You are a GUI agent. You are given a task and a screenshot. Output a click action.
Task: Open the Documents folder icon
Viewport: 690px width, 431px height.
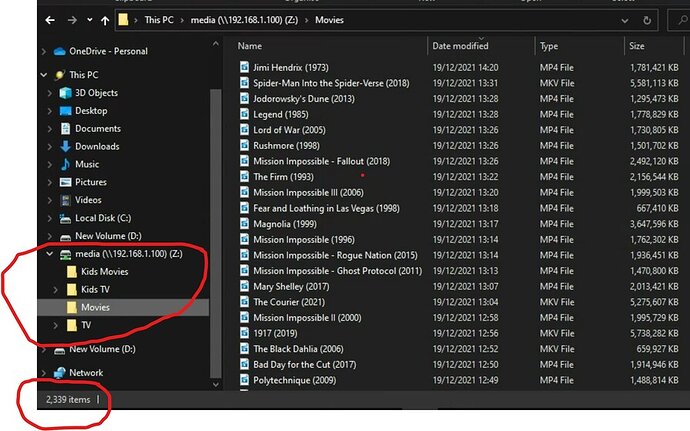coord(66,129)
